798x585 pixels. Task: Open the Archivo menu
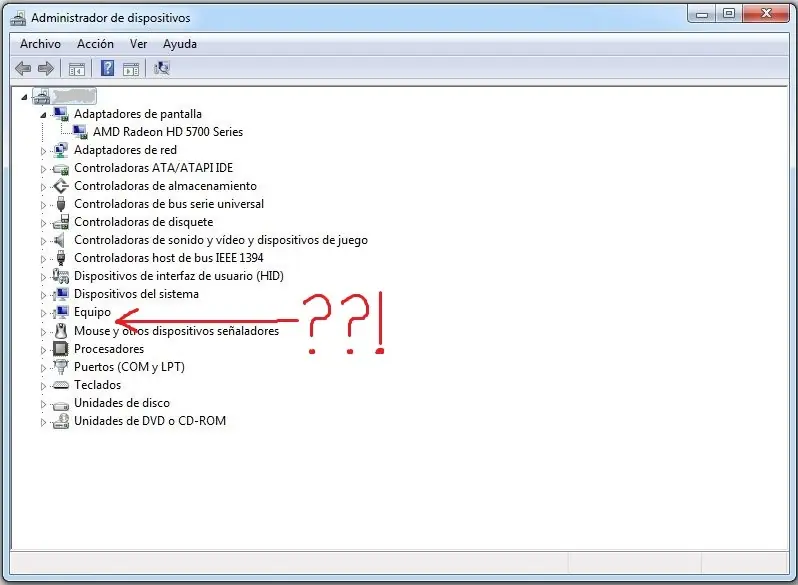[40, 44]
